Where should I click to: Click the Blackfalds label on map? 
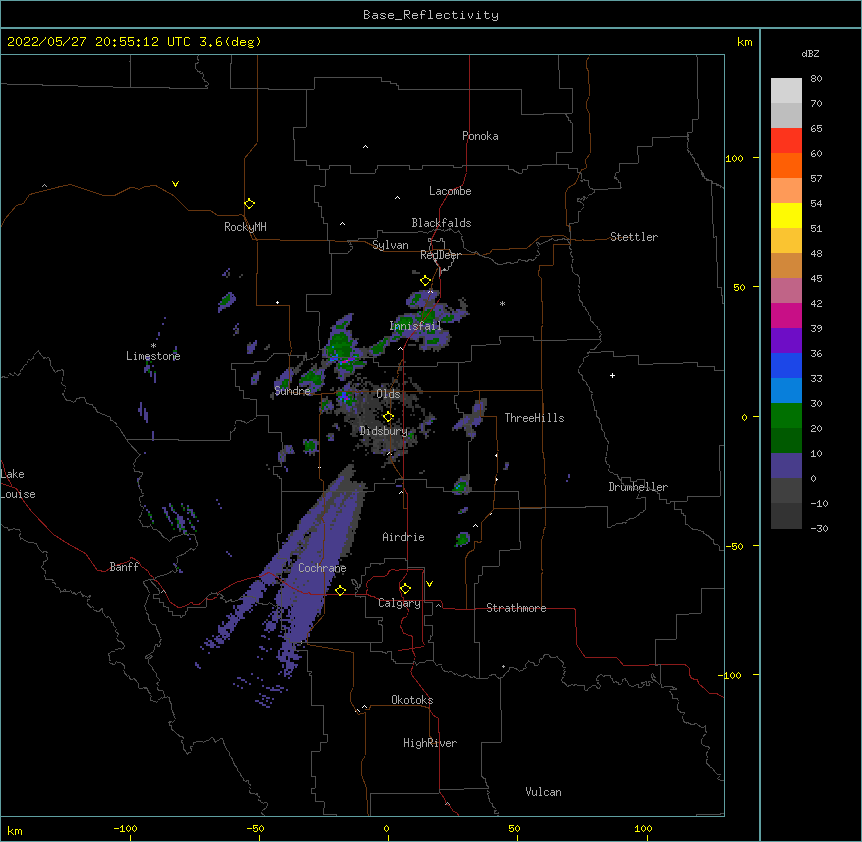(x=441, y=223)
